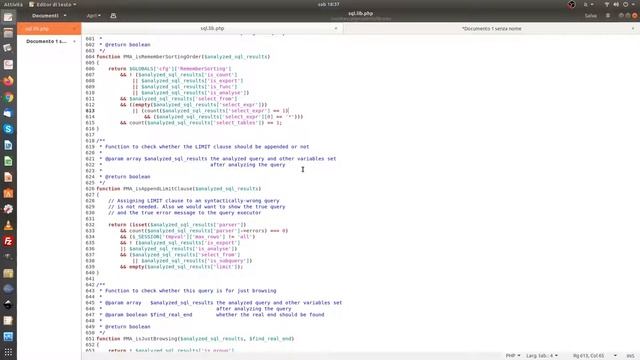Viewport: 640px width, 360px height.
Task: Expand the Apri open-file dropdown
Action: click(x=93, y=16)
